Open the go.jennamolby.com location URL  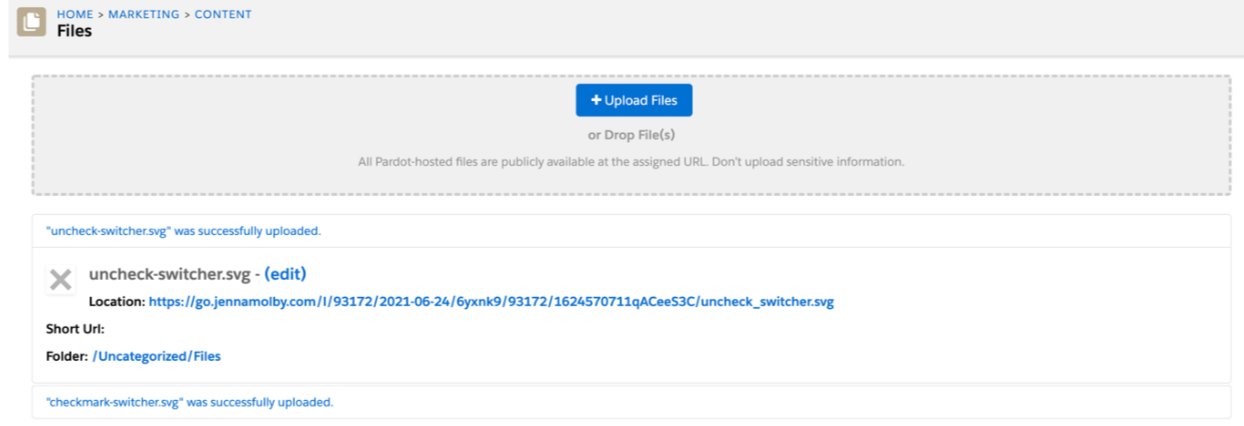[491, 301]
